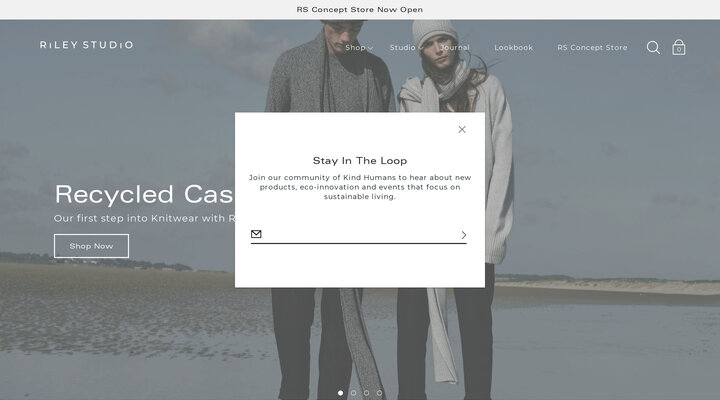Click the envelope icon in newsletter form
This screenshot has height=400, width=720.
click(x=256, y=234)
